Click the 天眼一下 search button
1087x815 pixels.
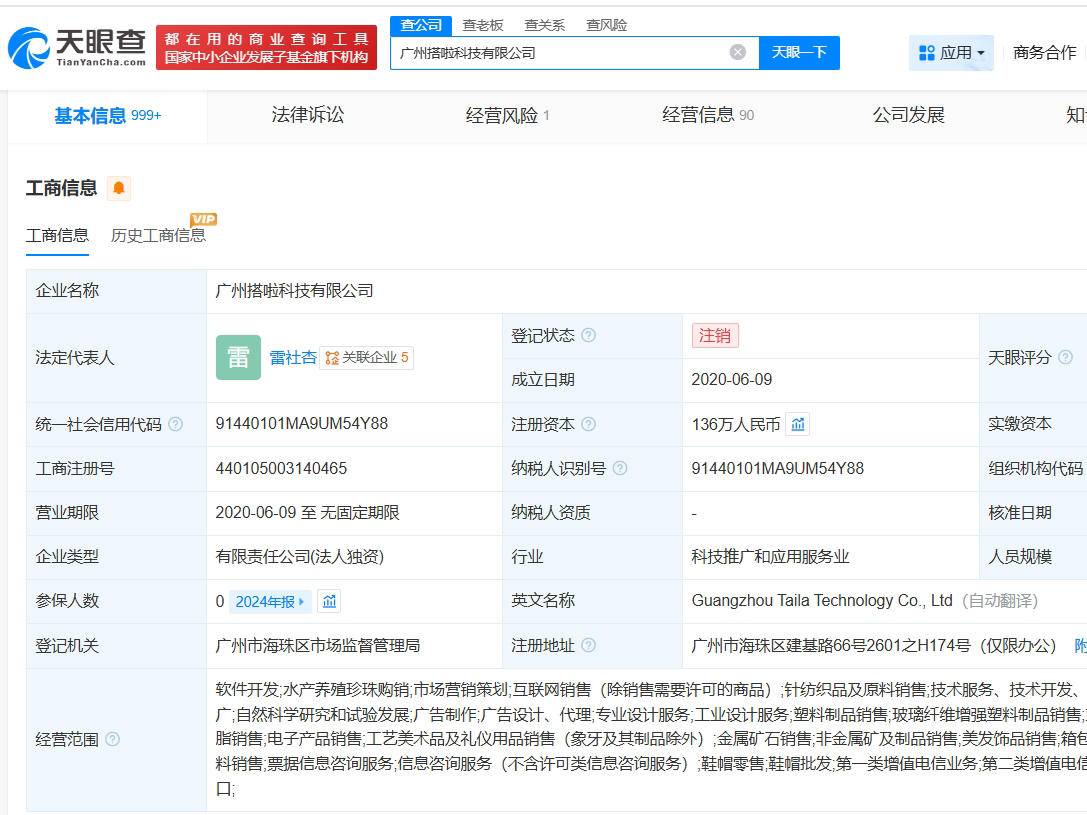799,52
